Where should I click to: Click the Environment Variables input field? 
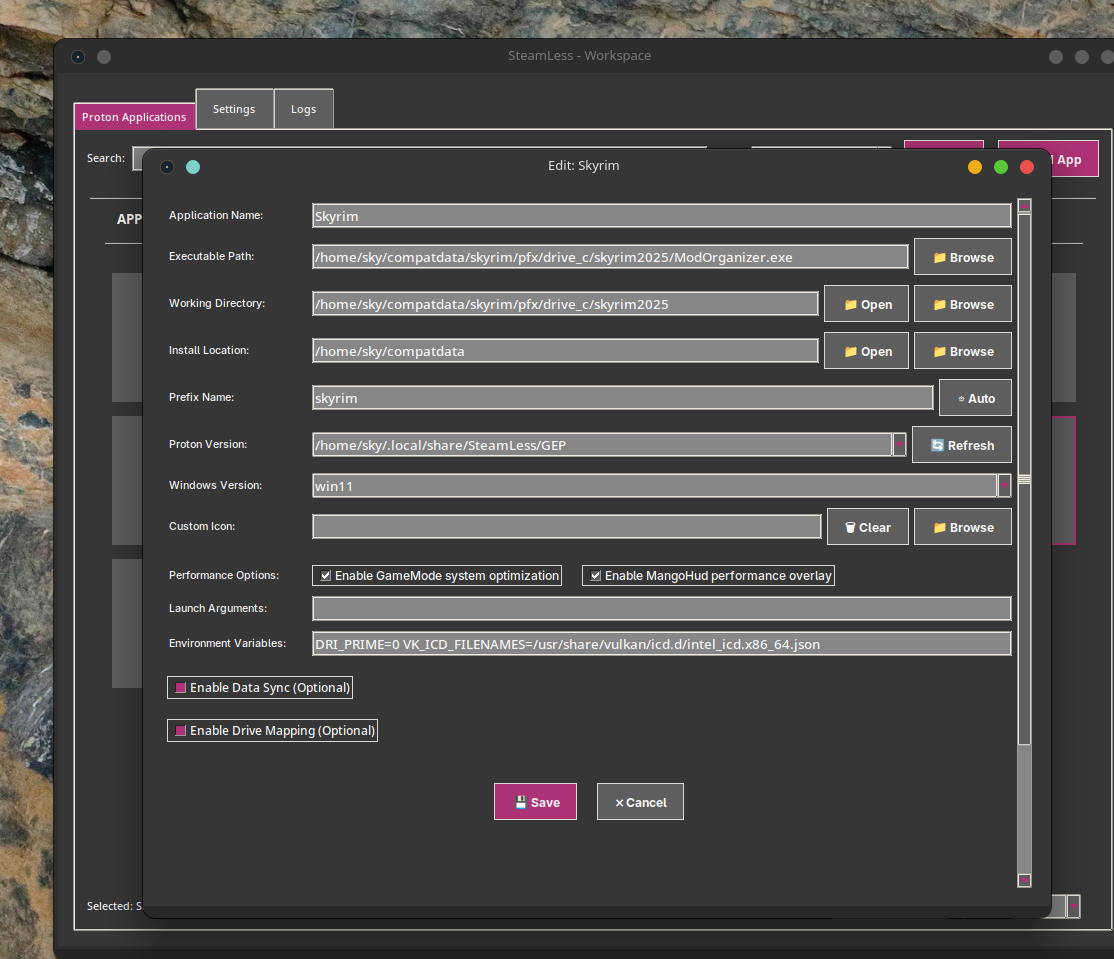661,644
